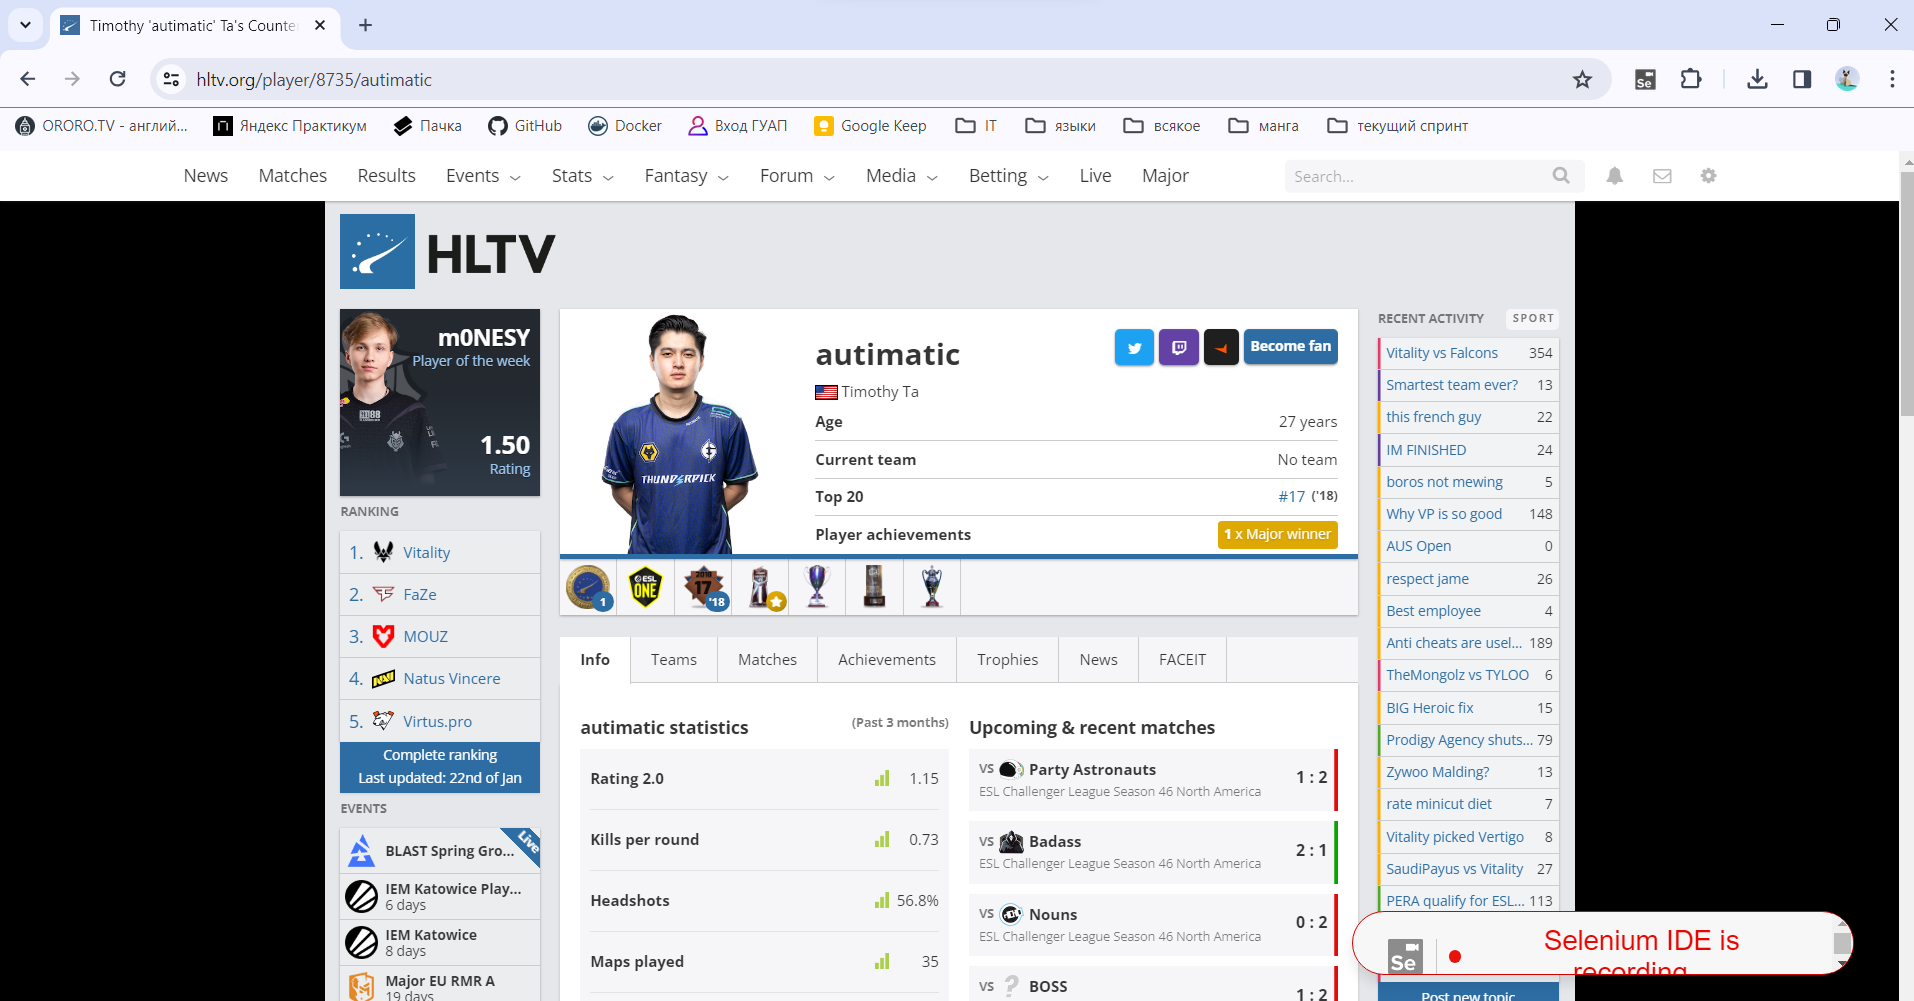The image size is (1914, 1001).
Task: Open notifications bell icon
Action: (1615, 176)
